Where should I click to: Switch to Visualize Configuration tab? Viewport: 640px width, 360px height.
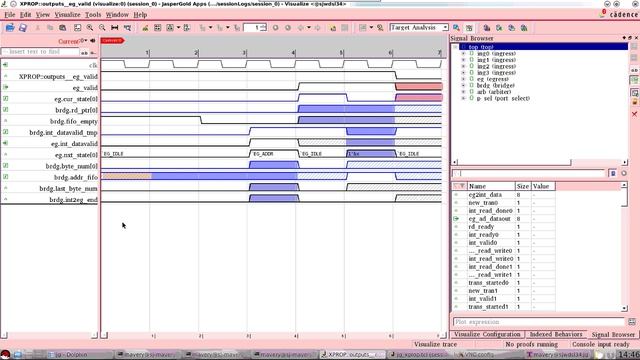(487, 334)
